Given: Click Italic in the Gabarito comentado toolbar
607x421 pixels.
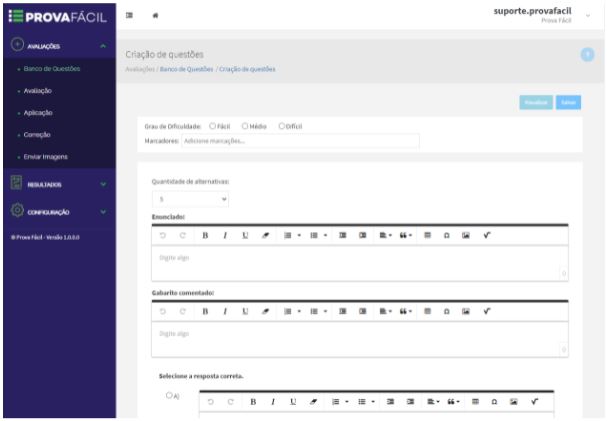Looking at the screenshot, I should (x=225, y=311).
